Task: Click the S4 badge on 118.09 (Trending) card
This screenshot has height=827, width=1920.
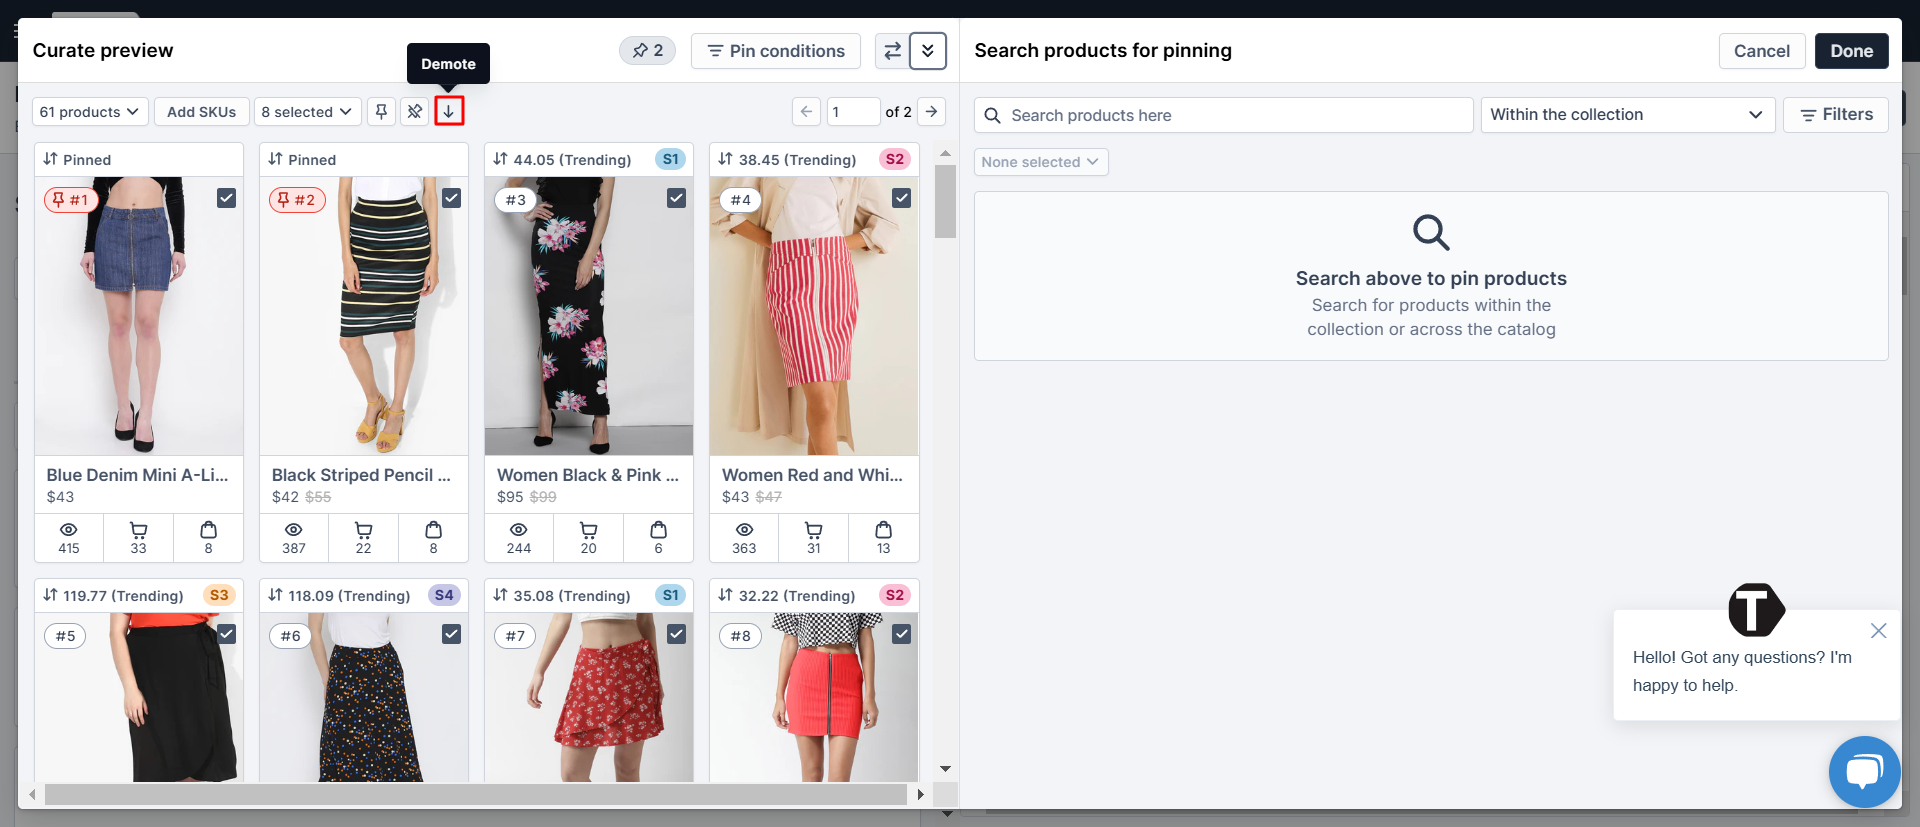Action: [x=444, y=595]
